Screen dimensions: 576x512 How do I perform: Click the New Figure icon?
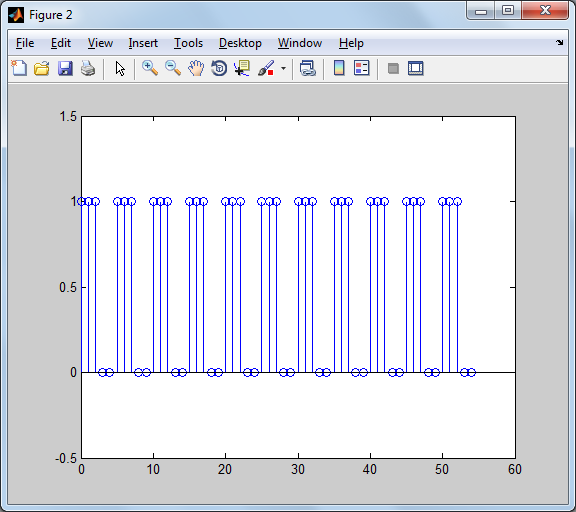[19, 68]
